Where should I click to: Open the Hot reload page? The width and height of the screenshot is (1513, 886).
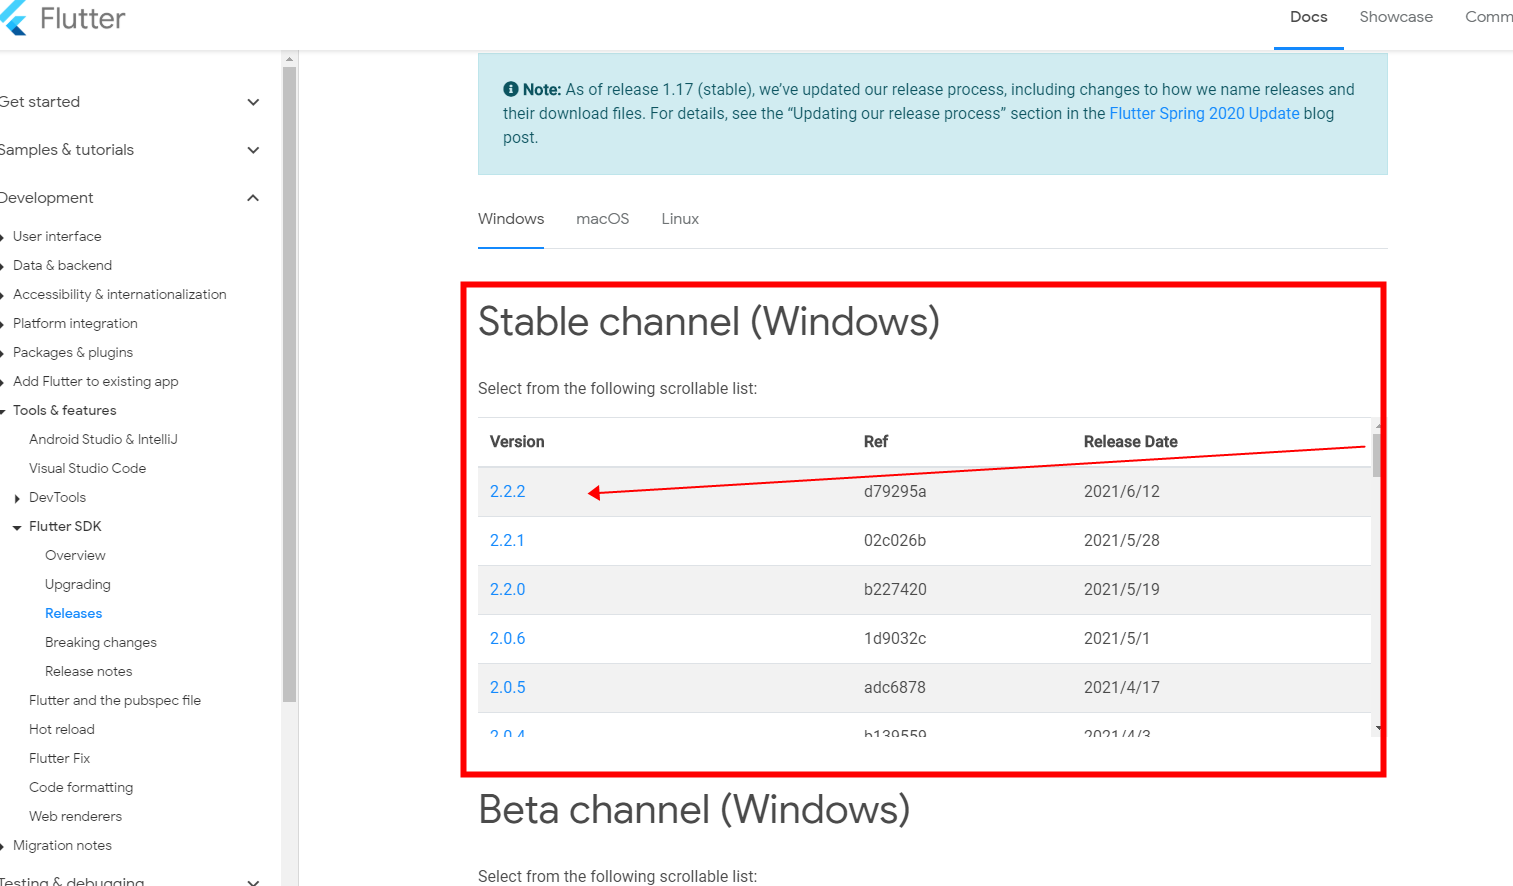(x=61, y=730)
